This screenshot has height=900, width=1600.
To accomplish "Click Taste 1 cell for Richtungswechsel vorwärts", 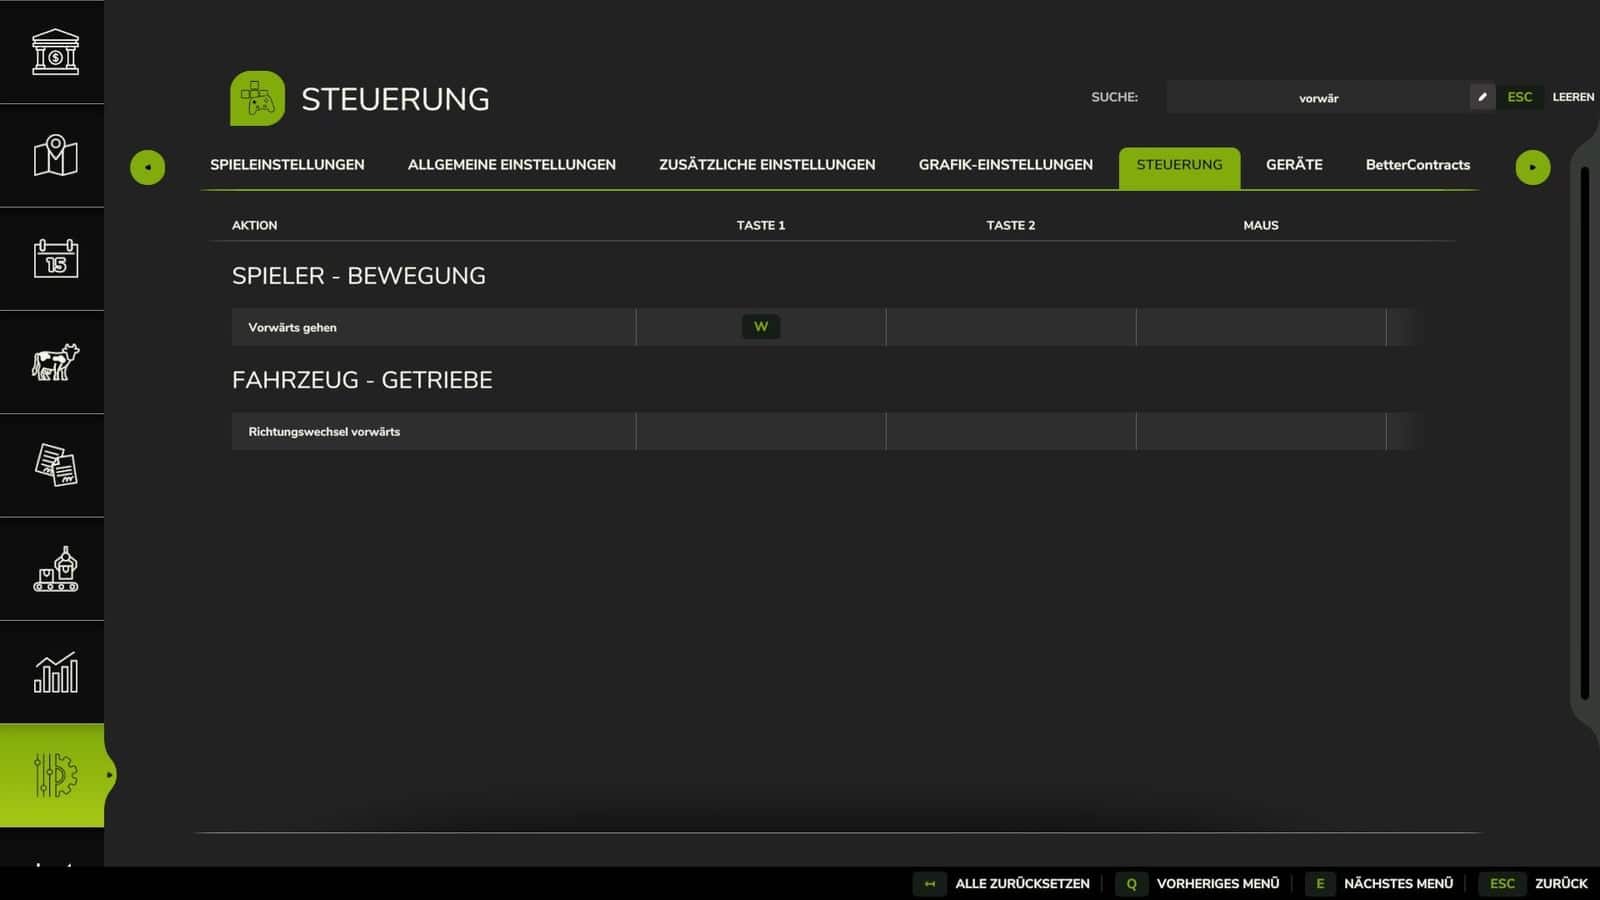I will click(761, 431).
